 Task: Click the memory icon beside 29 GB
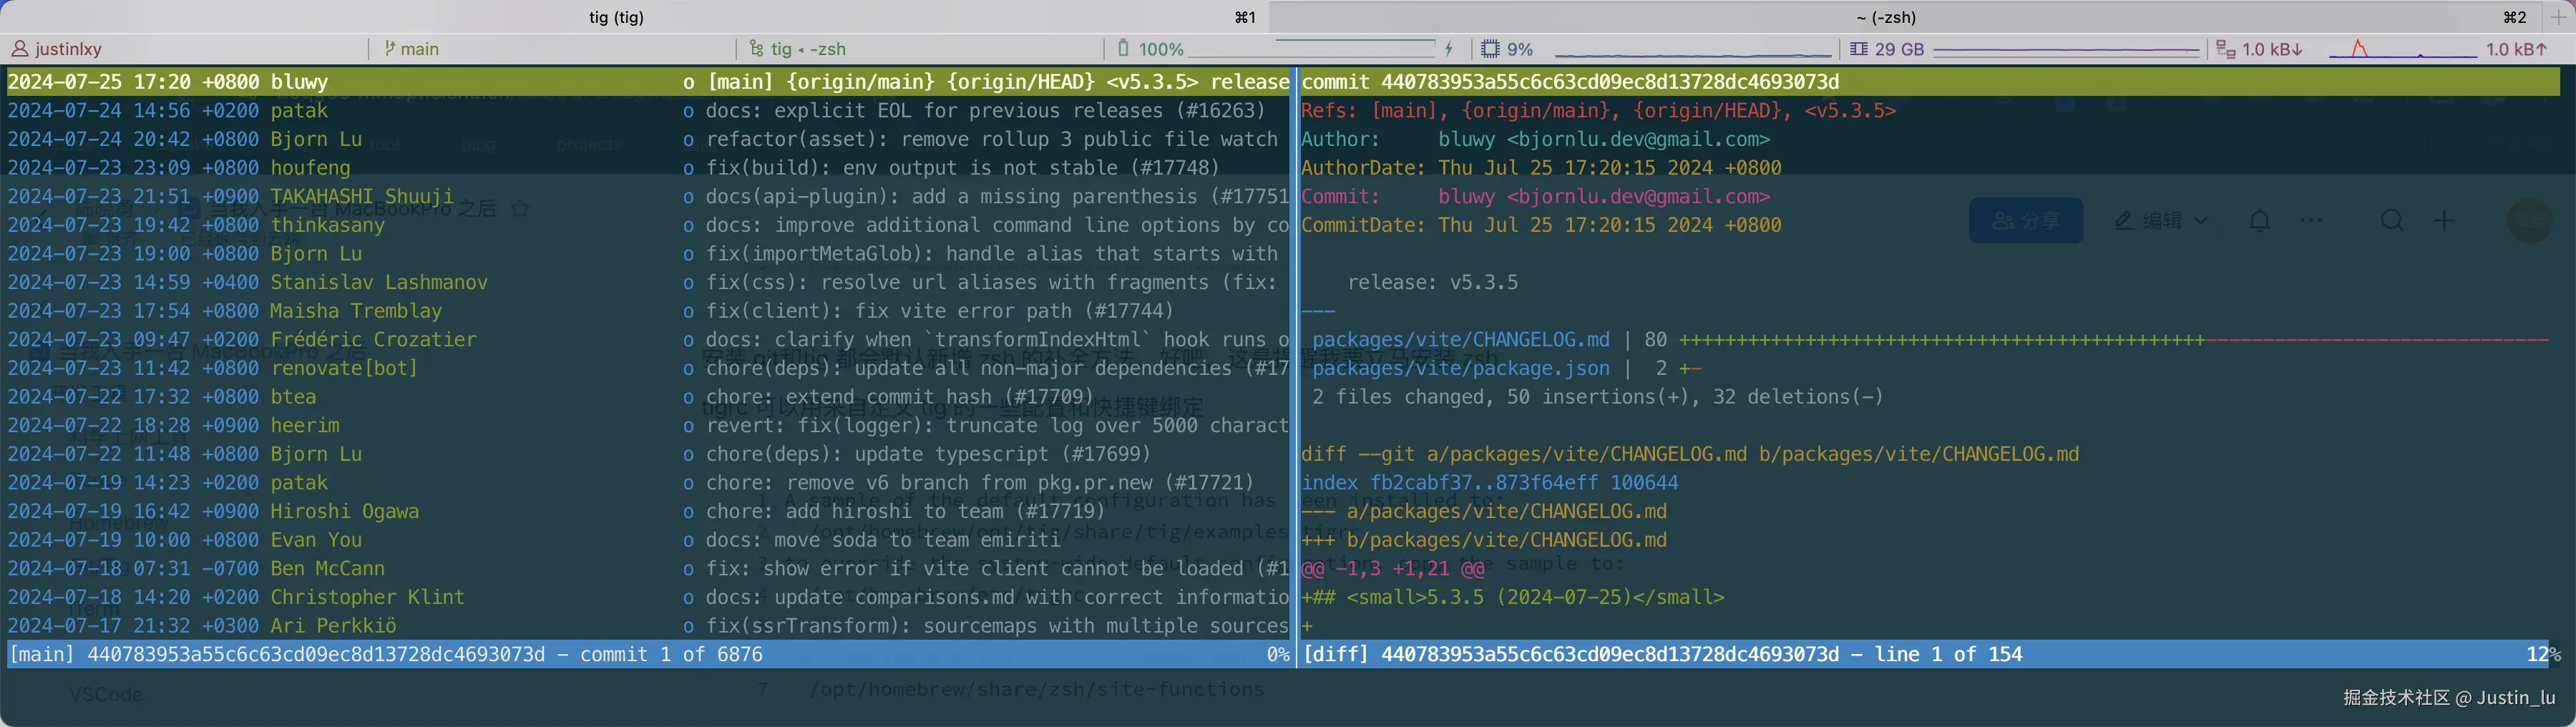pyautogui.click(x=1858, y=49)
